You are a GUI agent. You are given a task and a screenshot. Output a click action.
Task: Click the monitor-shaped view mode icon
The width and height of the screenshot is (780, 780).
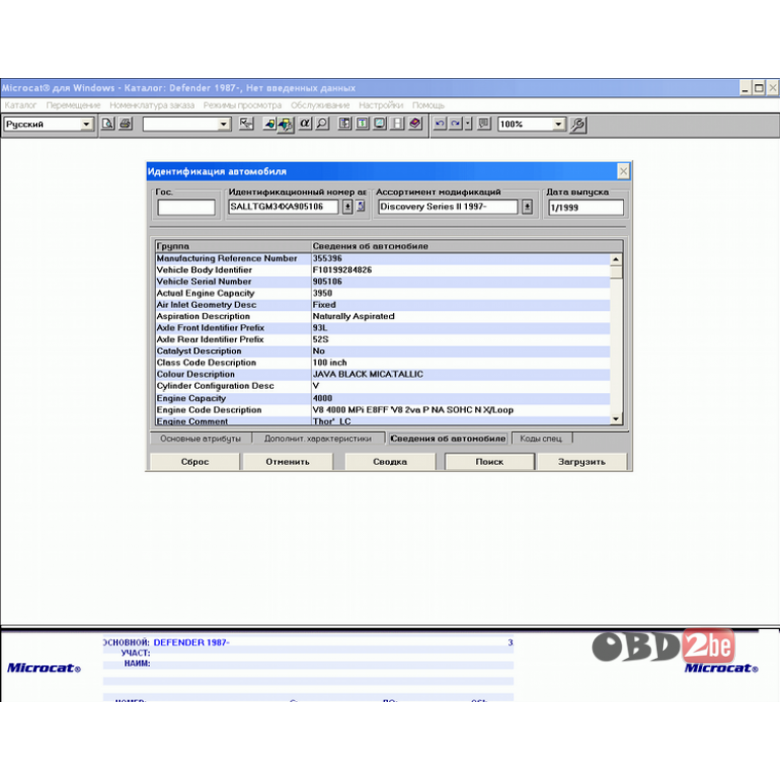pyautogui.click(x=380, y=124)
